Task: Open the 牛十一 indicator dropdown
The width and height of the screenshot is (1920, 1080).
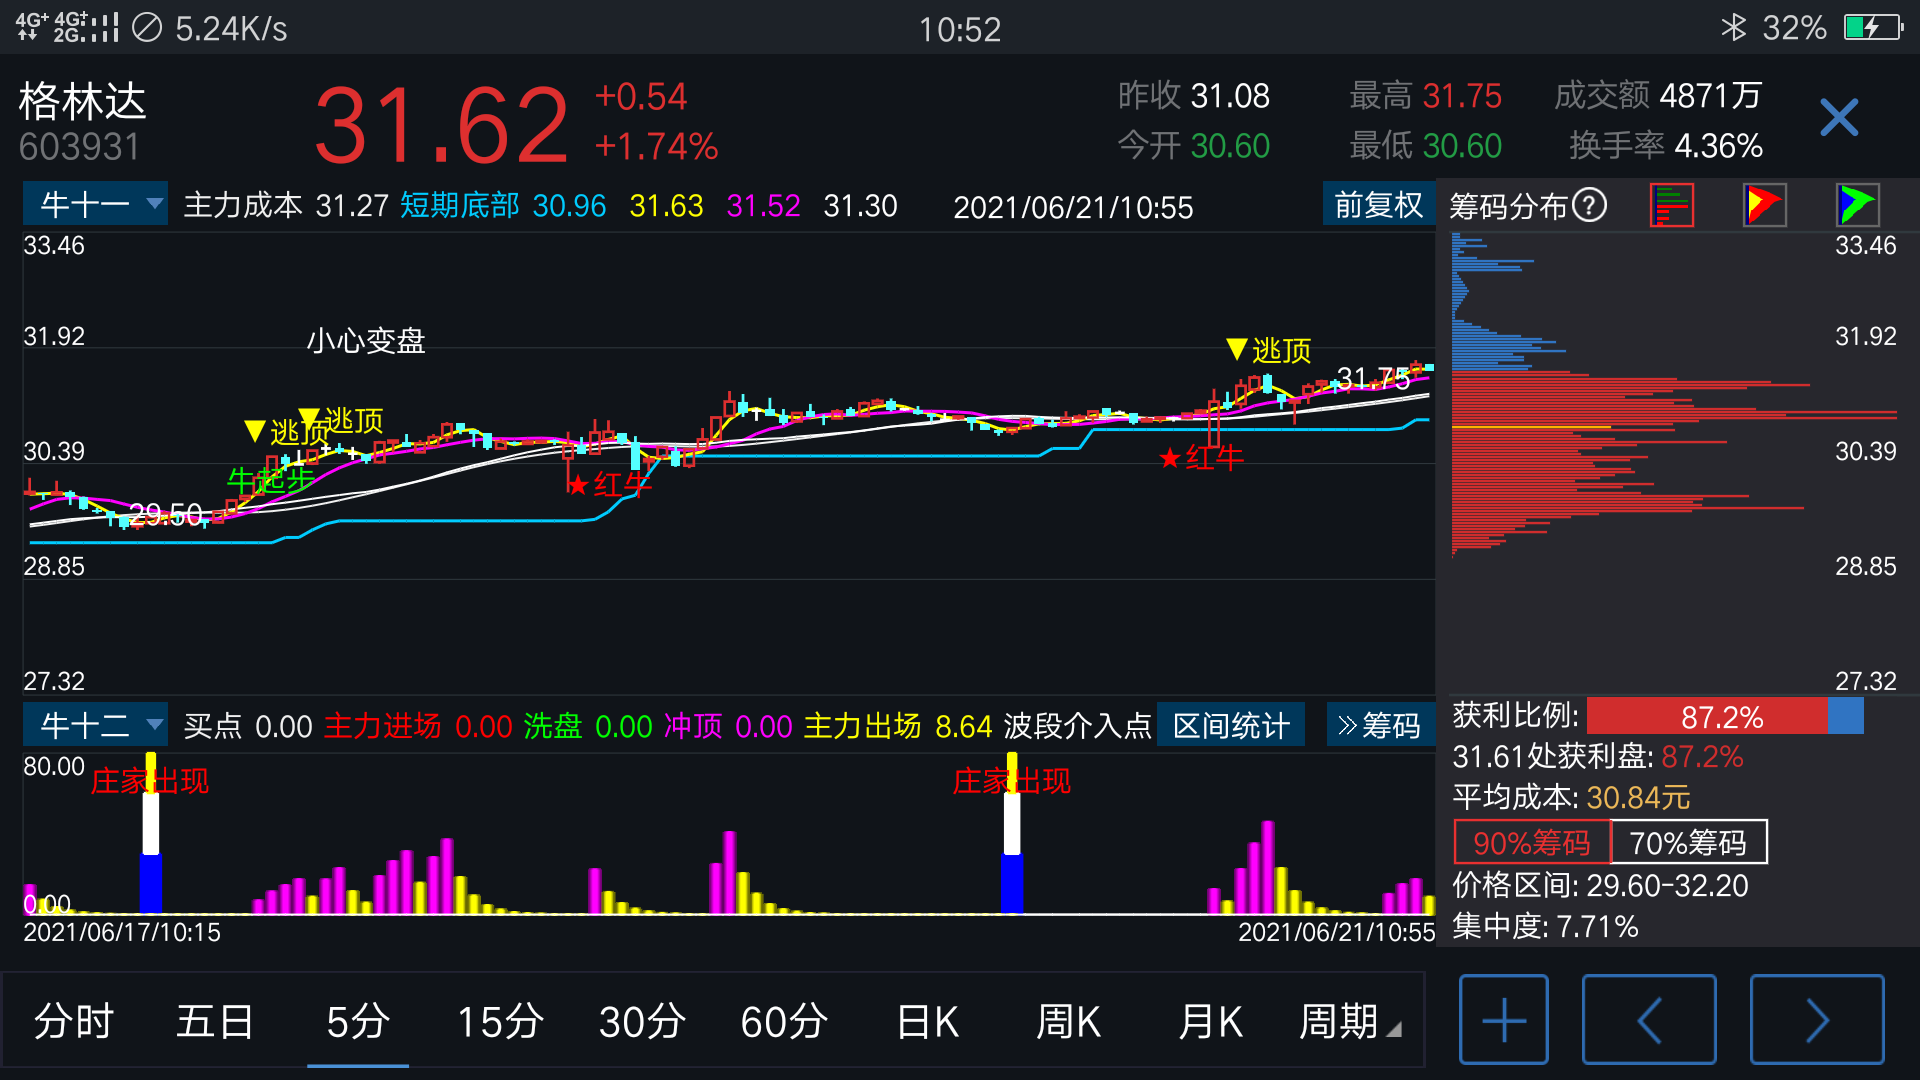Action: pos(95,203)
